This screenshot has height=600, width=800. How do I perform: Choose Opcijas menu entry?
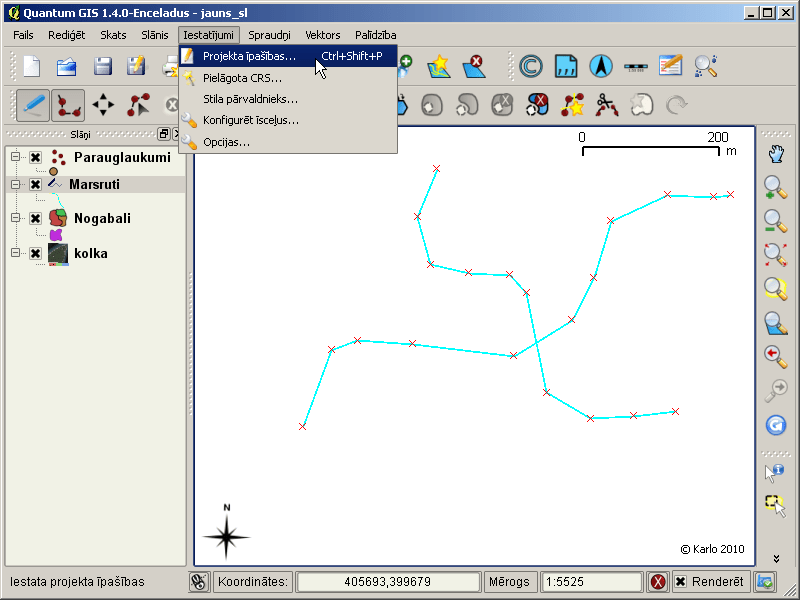coord(288,142)
